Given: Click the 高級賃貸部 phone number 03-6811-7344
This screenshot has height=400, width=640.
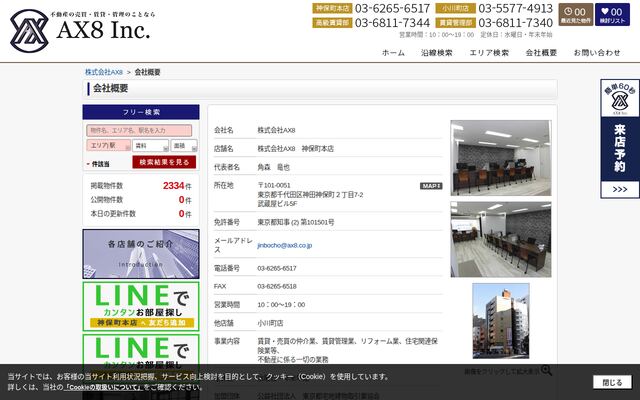Looking at the screenshot, I should tap(392, 23).
